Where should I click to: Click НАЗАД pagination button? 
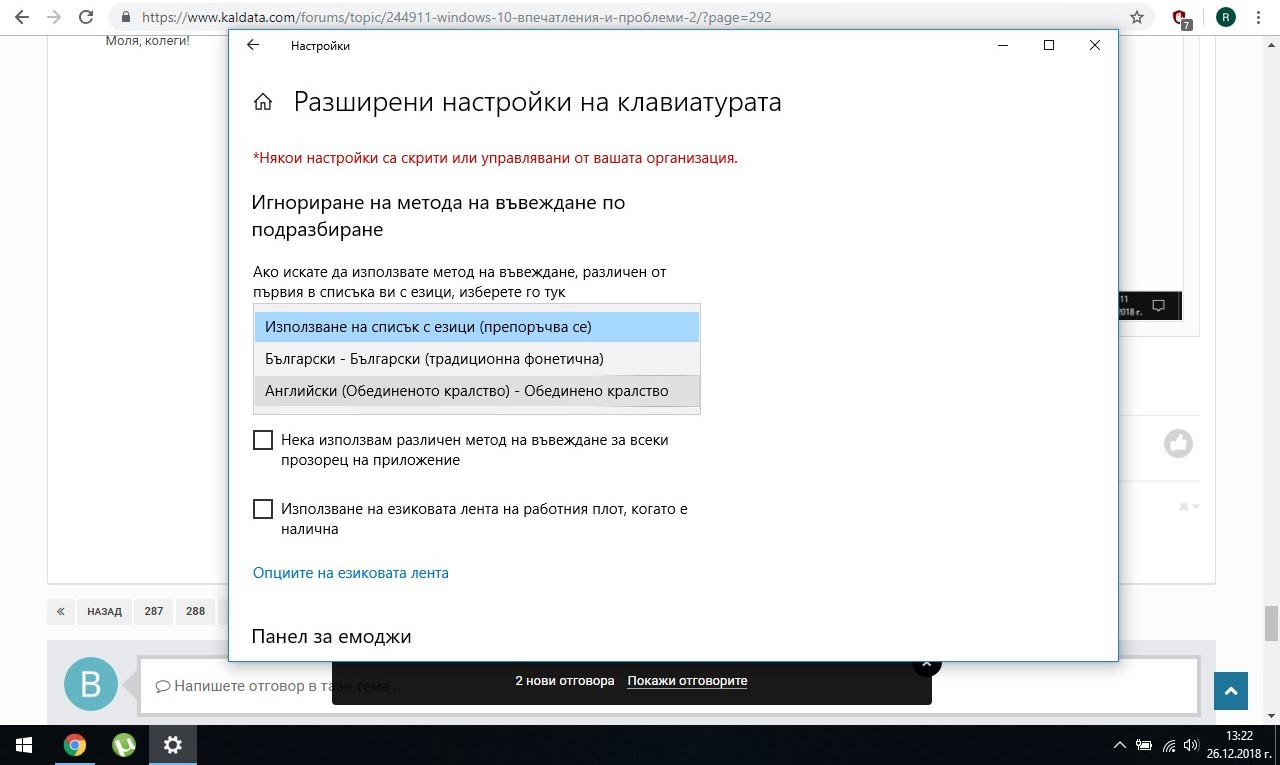tap(104, 611)
